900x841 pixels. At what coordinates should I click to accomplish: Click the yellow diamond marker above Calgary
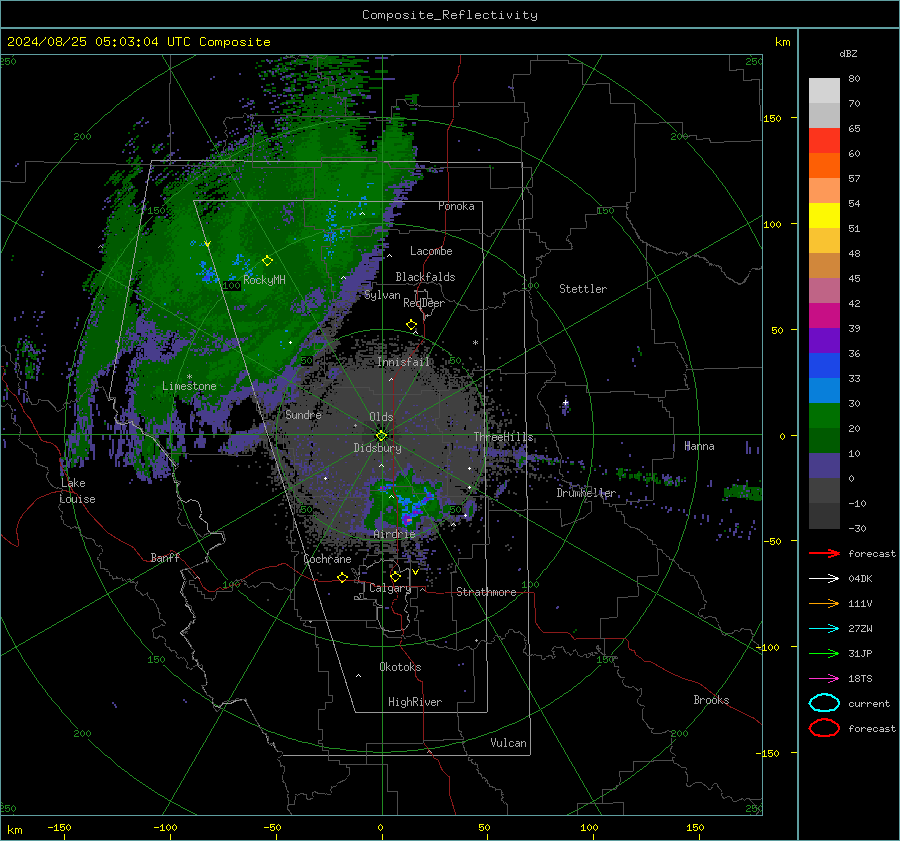click(x=395, y=576)
